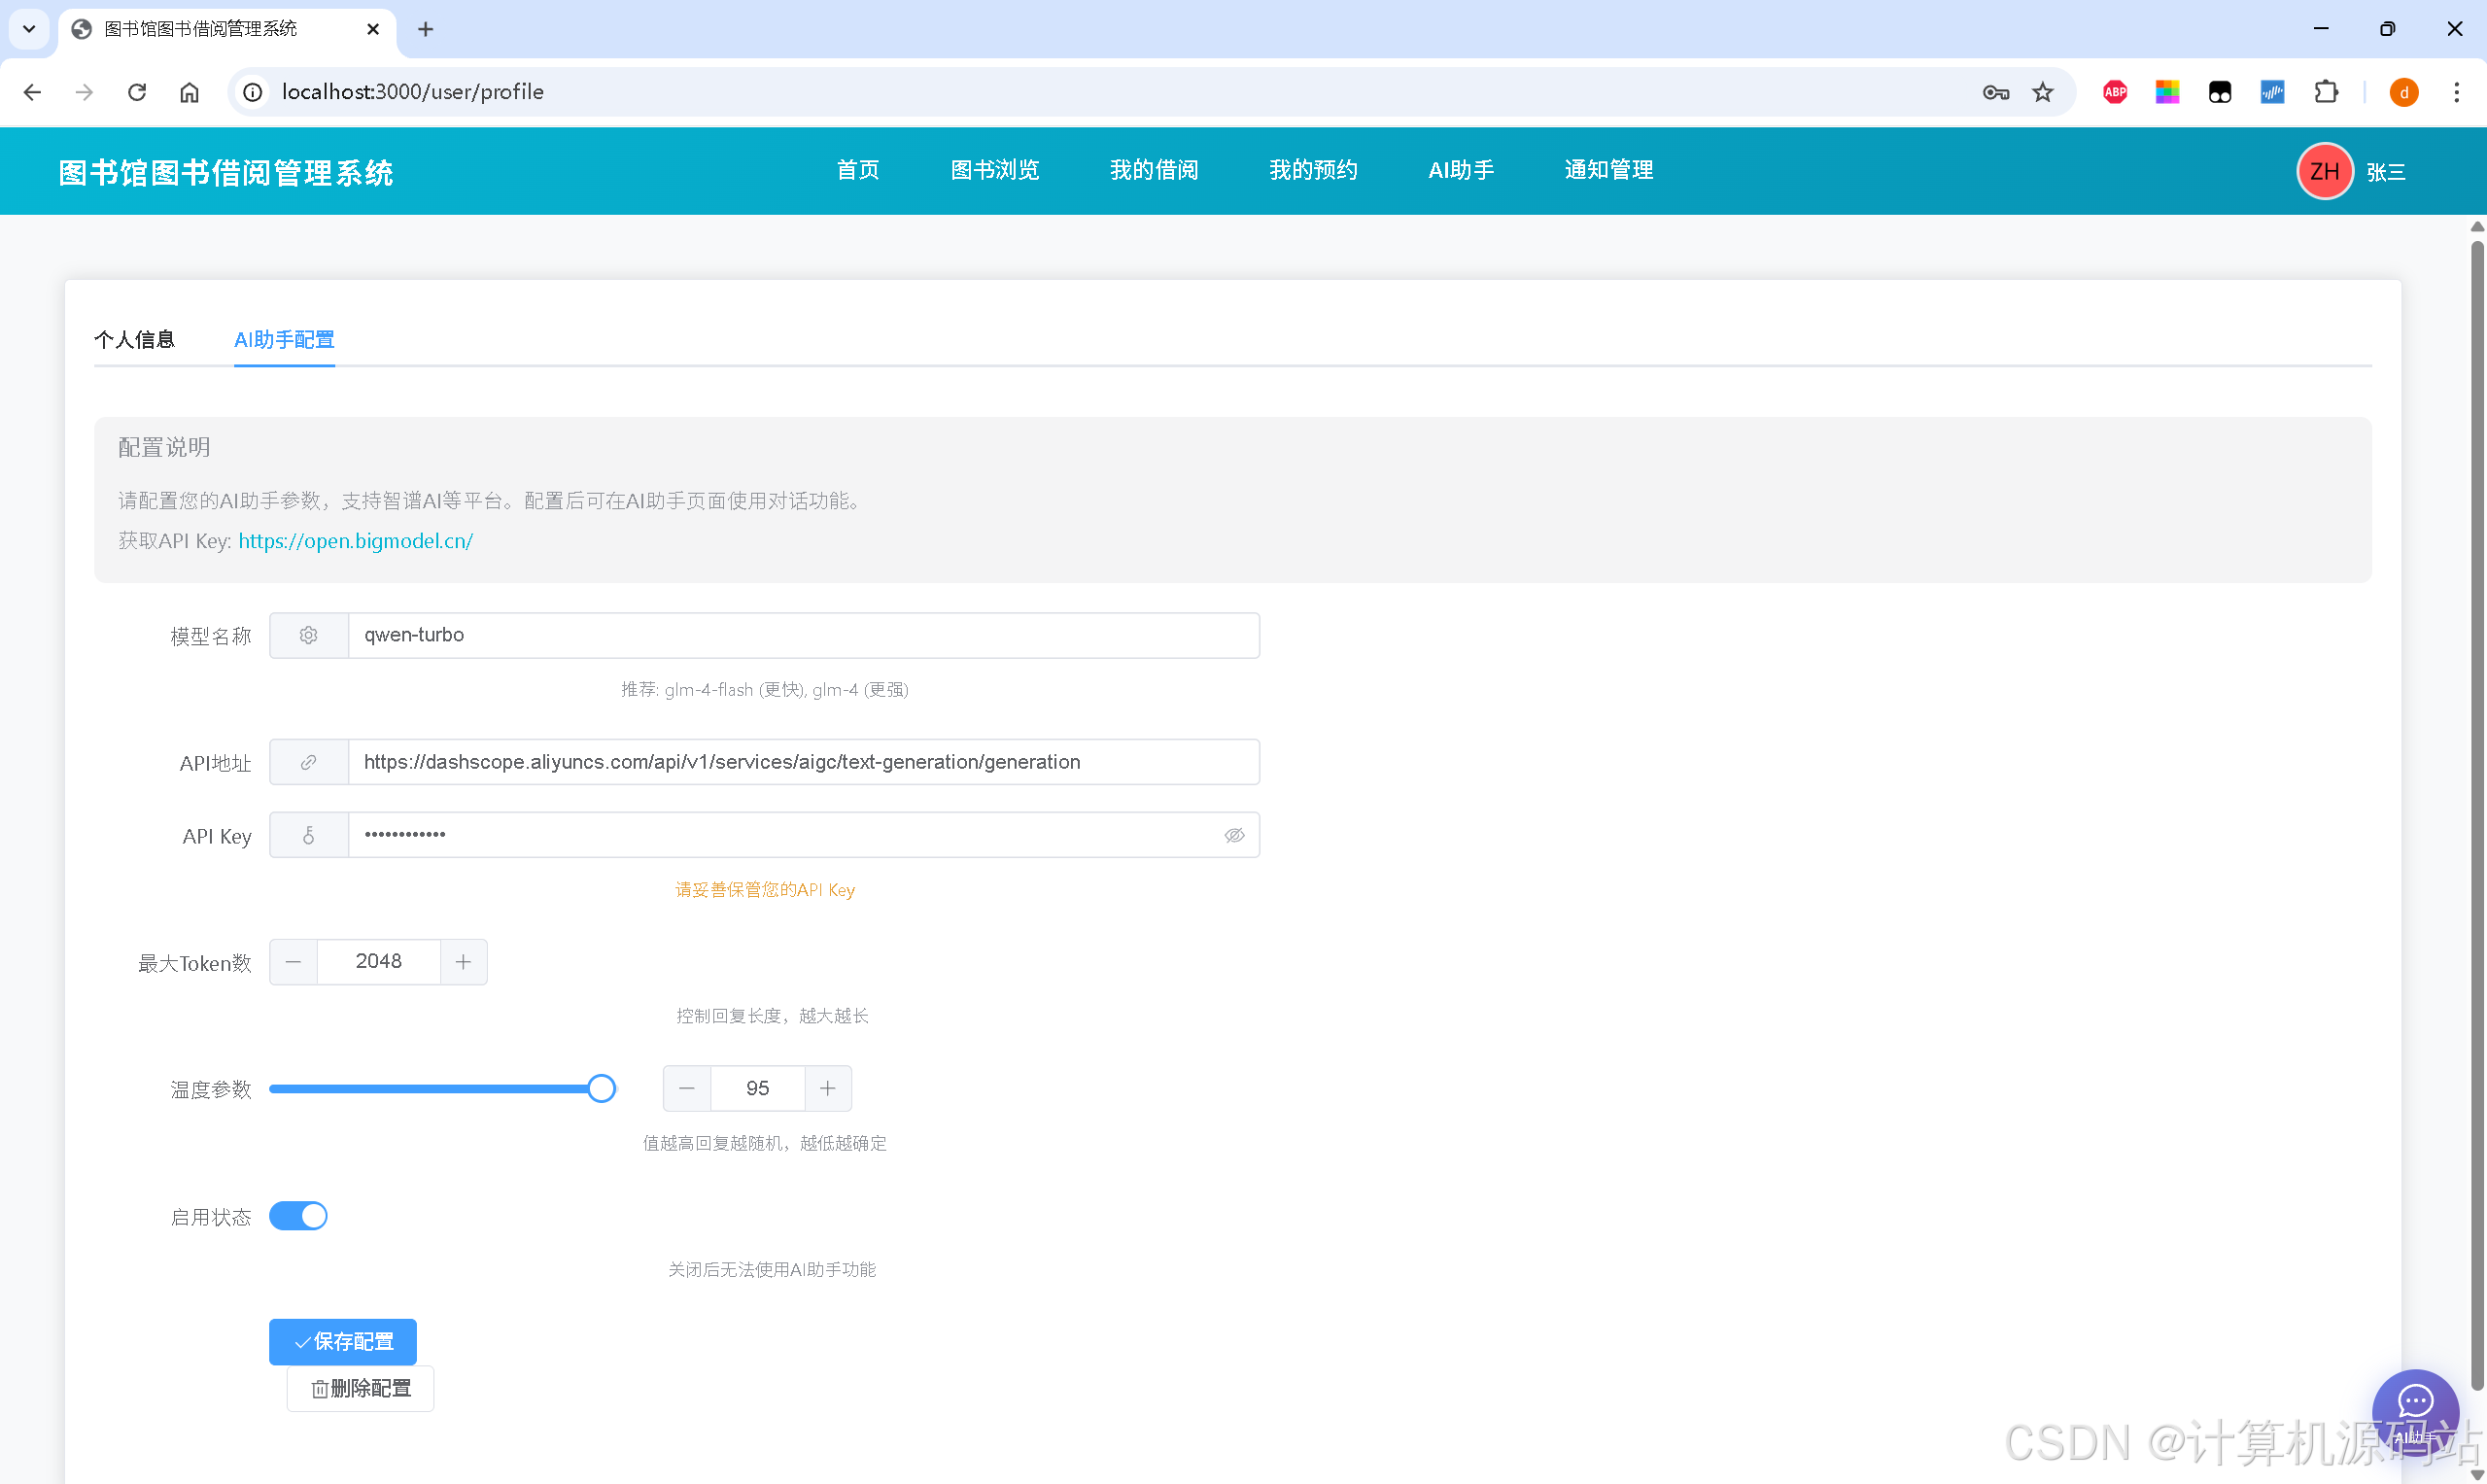This screenshot has width=2487, height=1484.
Task: Open the 图书浏览 navigation menu
Action: point(994,170)
